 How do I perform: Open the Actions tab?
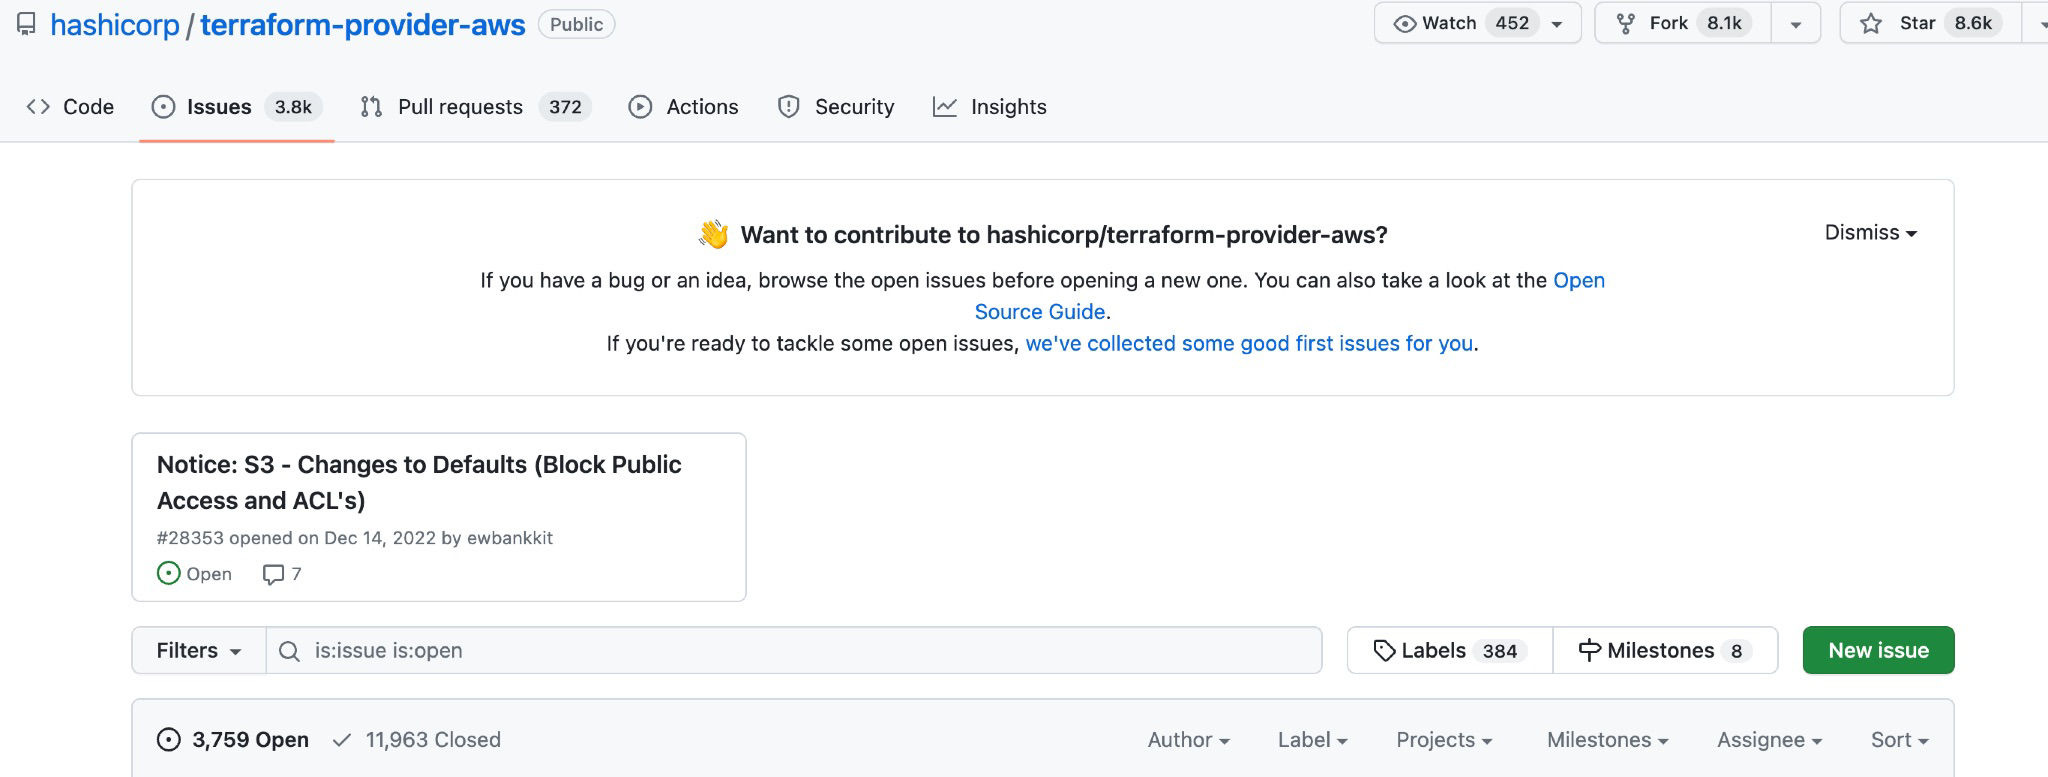point(683,107)
